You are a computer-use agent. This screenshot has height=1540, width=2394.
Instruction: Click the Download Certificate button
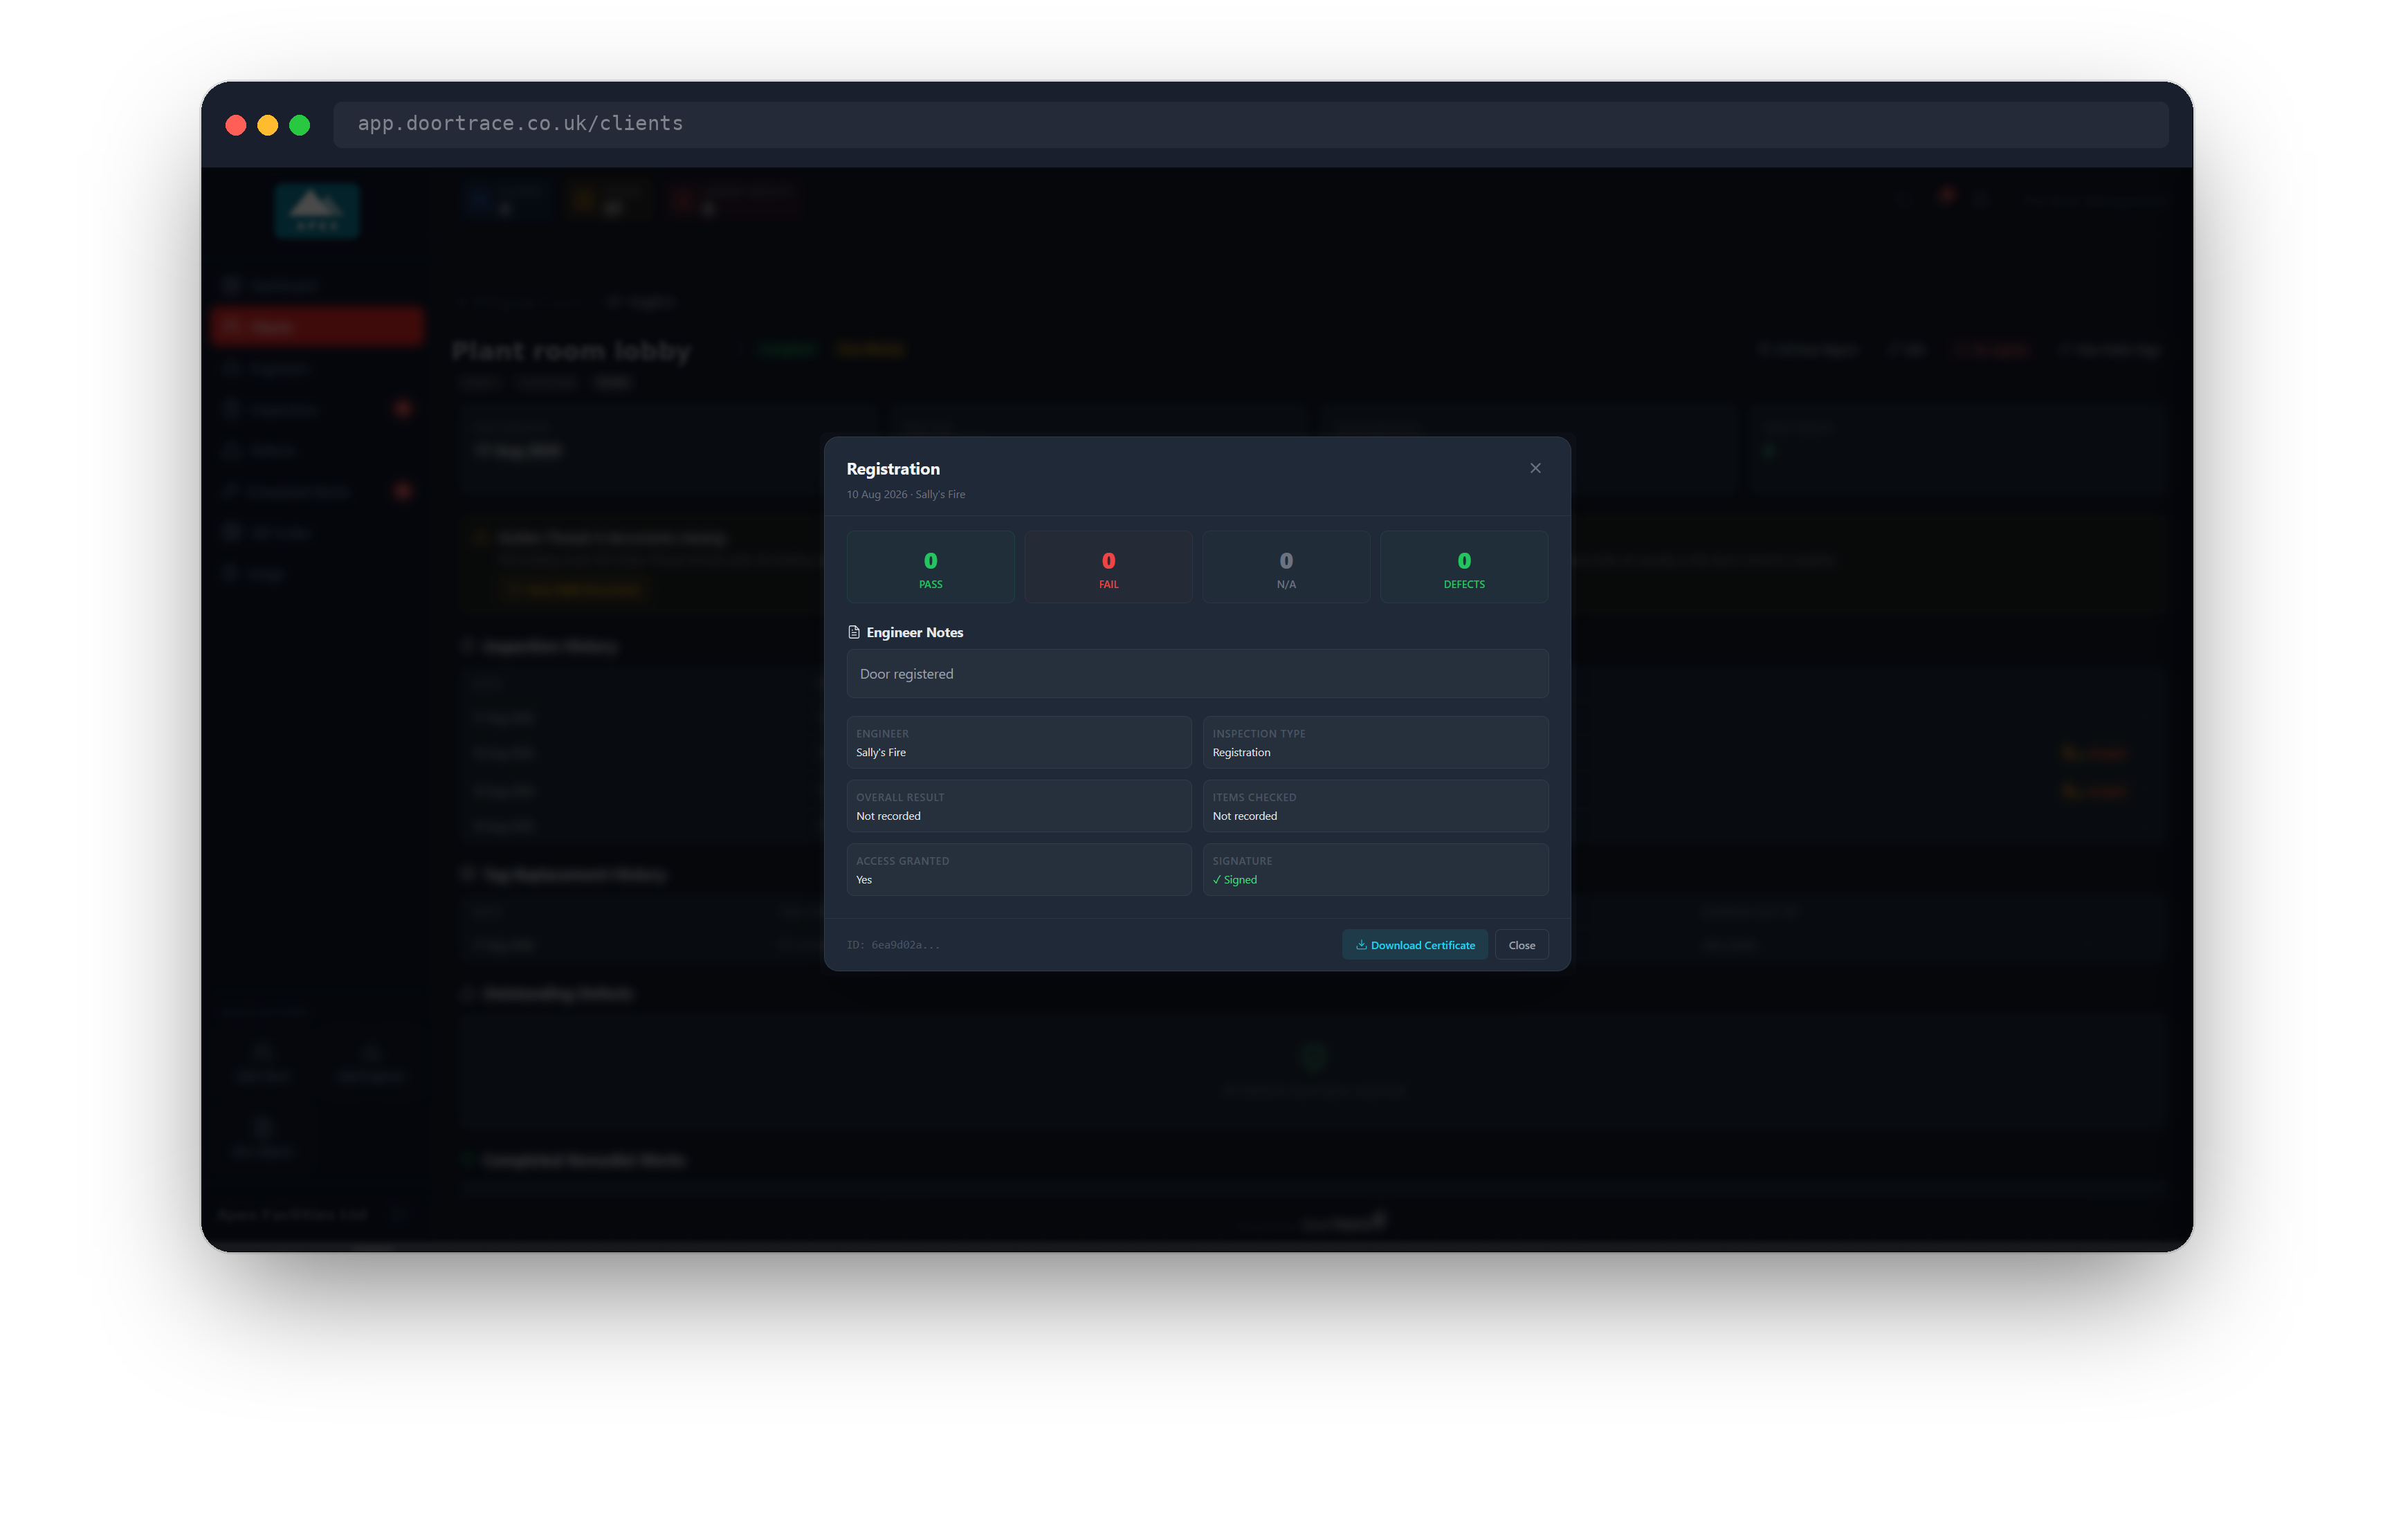click(1414, 945)
